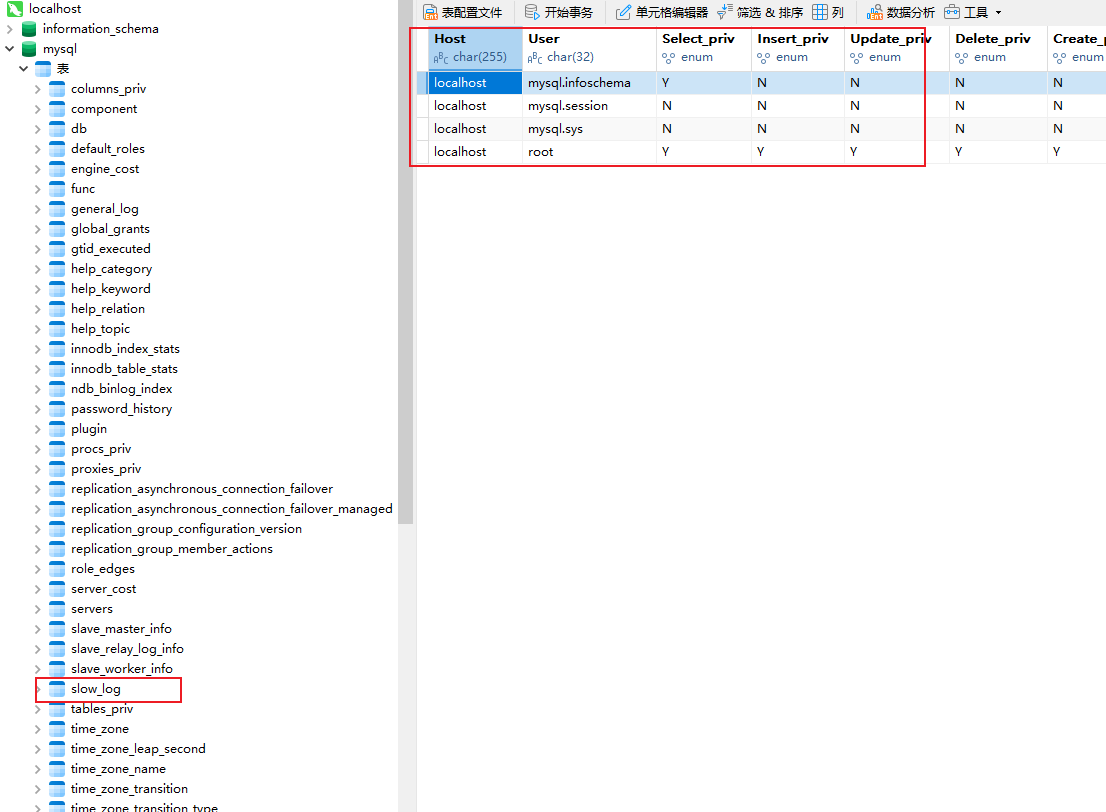This screenshot has width=1106, height=812.
Task: Expand the general_log table node
Action: tap(38, 209)
